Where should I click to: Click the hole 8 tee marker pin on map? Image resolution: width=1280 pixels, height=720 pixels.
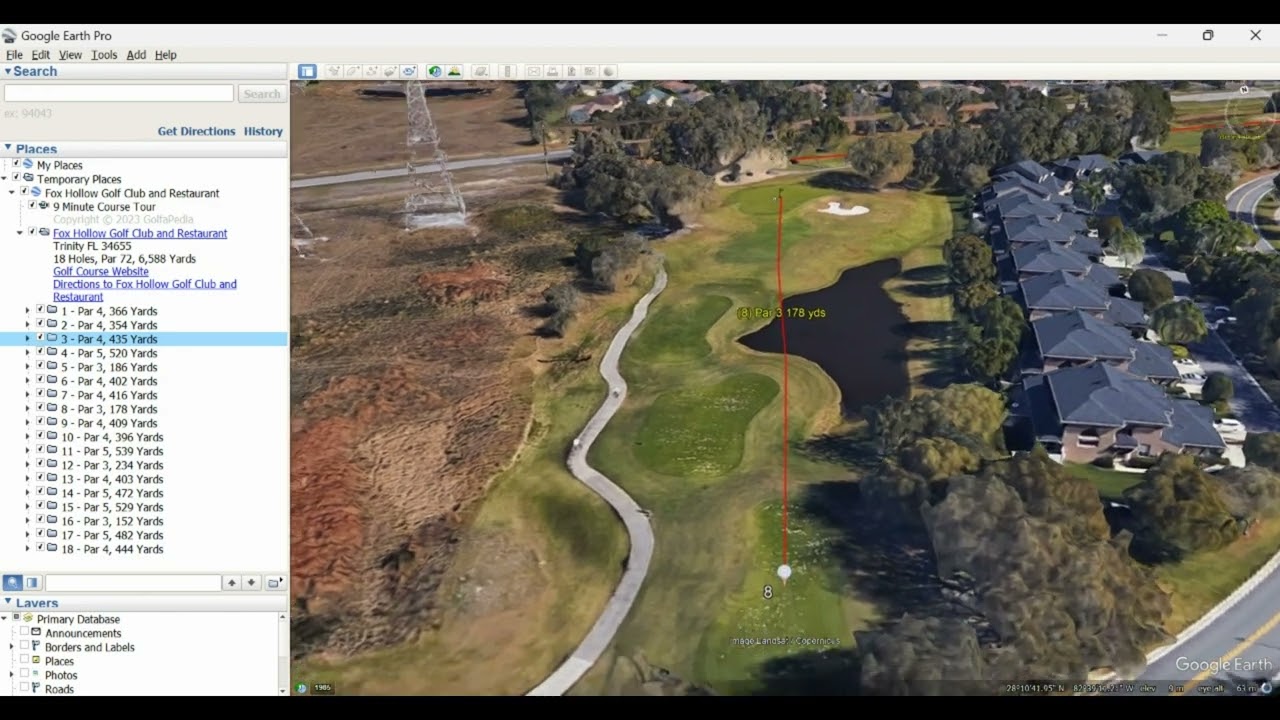coord(784,573)
